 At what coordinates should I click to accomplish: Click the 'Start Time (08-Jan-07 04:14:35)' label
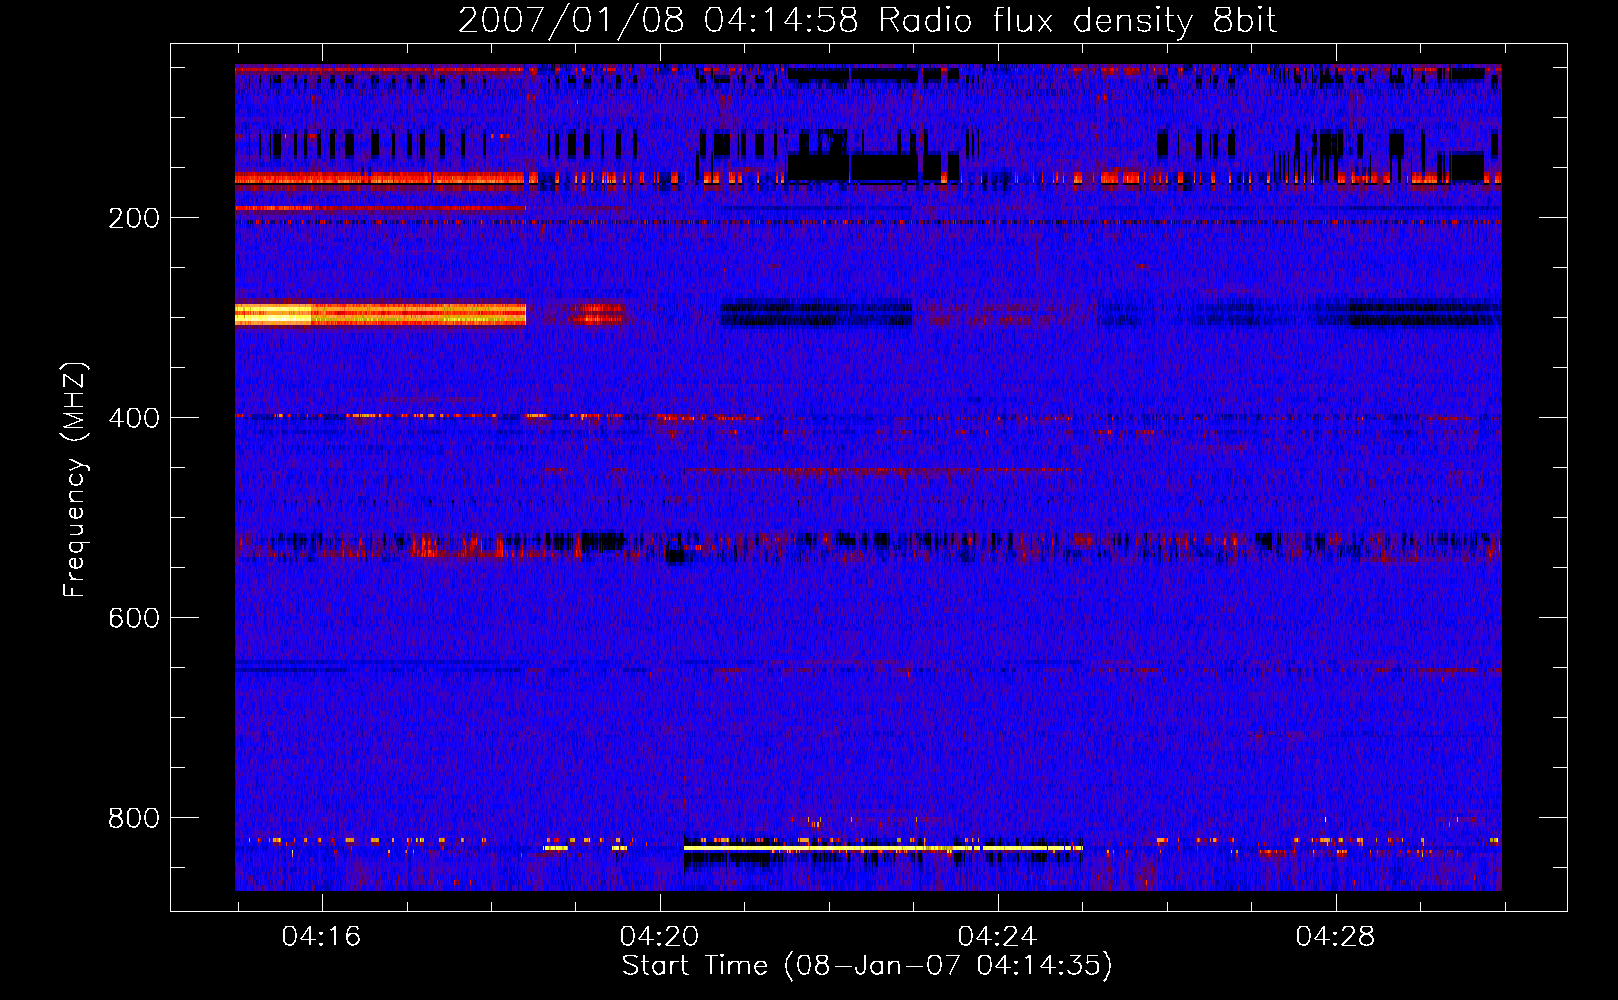click(867, 966)
